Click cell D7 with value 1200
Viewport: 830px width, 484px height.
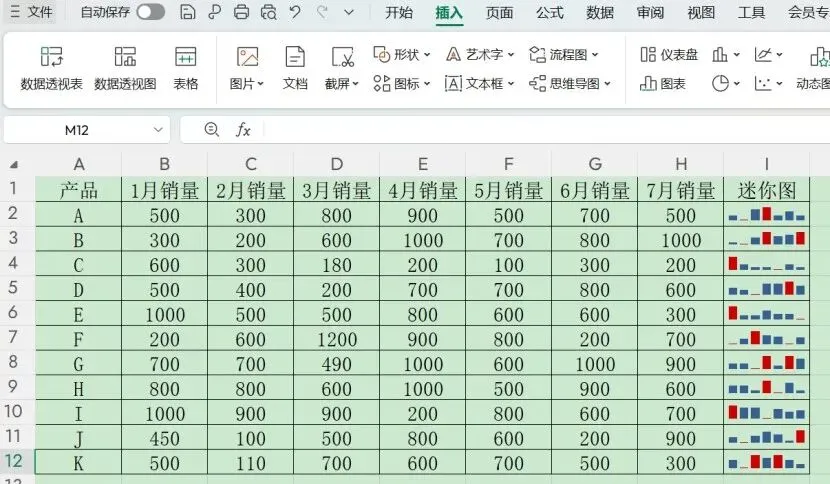coord(336,339)
